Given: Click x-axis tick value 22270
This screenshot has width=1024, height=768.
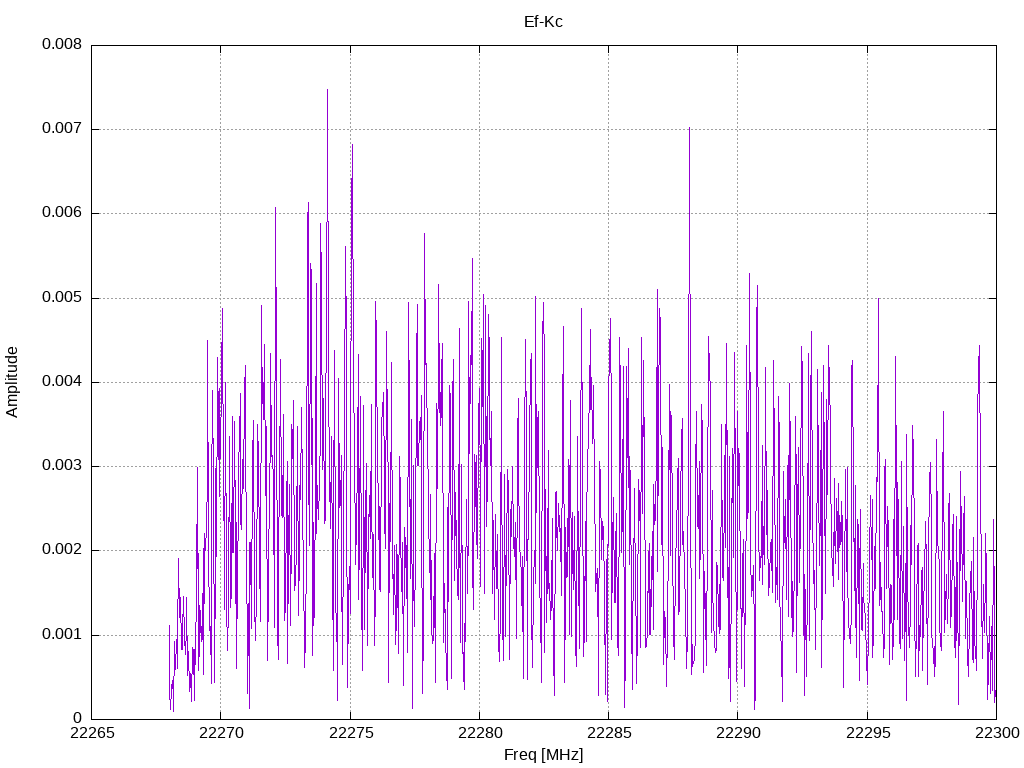Looking at the screenshot, I should click(221, 733).
